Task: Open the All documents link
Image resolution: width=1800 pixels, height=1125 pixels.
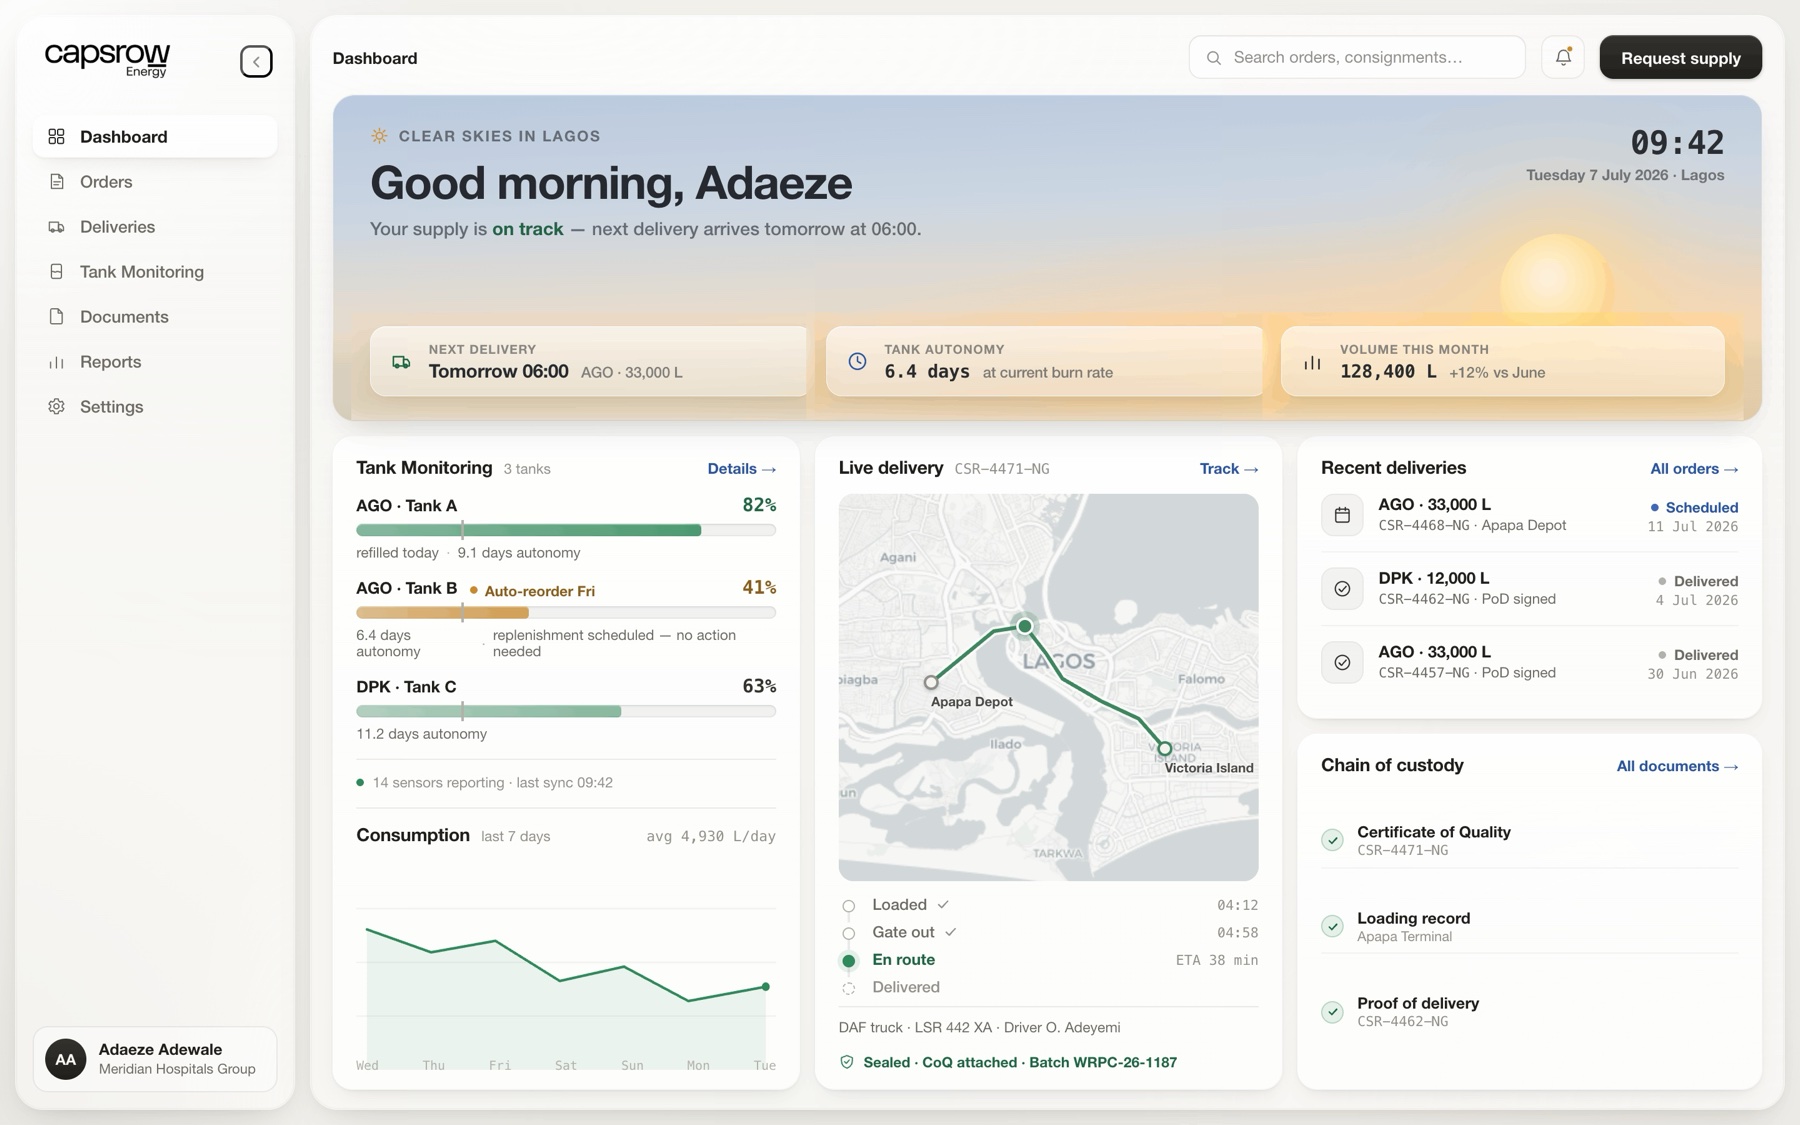Action: (1677, 766)
